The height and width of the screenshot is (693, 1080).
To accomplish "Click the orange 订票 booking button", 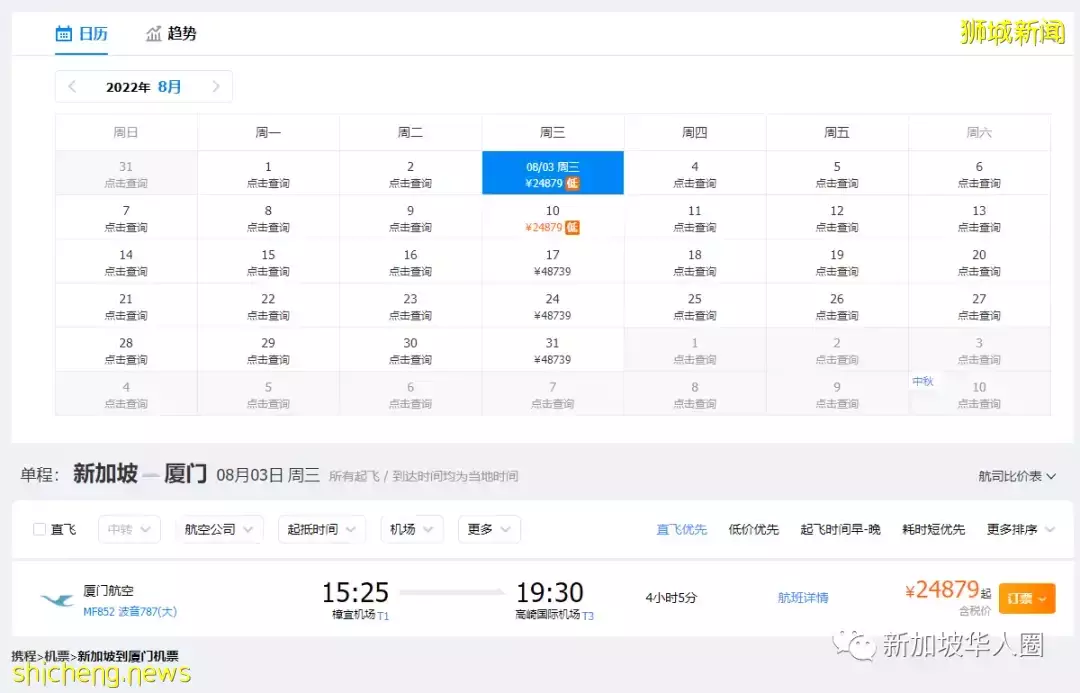I will [1027, 598].
